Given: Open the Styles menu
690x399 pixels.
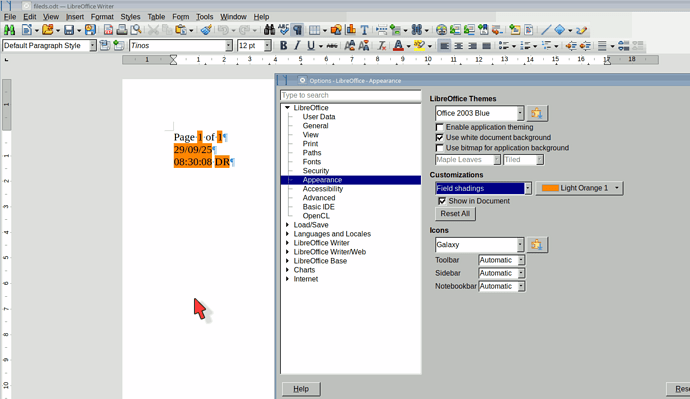Looking at the screenshot, I should pyautogui.click(x=130, y=17).
